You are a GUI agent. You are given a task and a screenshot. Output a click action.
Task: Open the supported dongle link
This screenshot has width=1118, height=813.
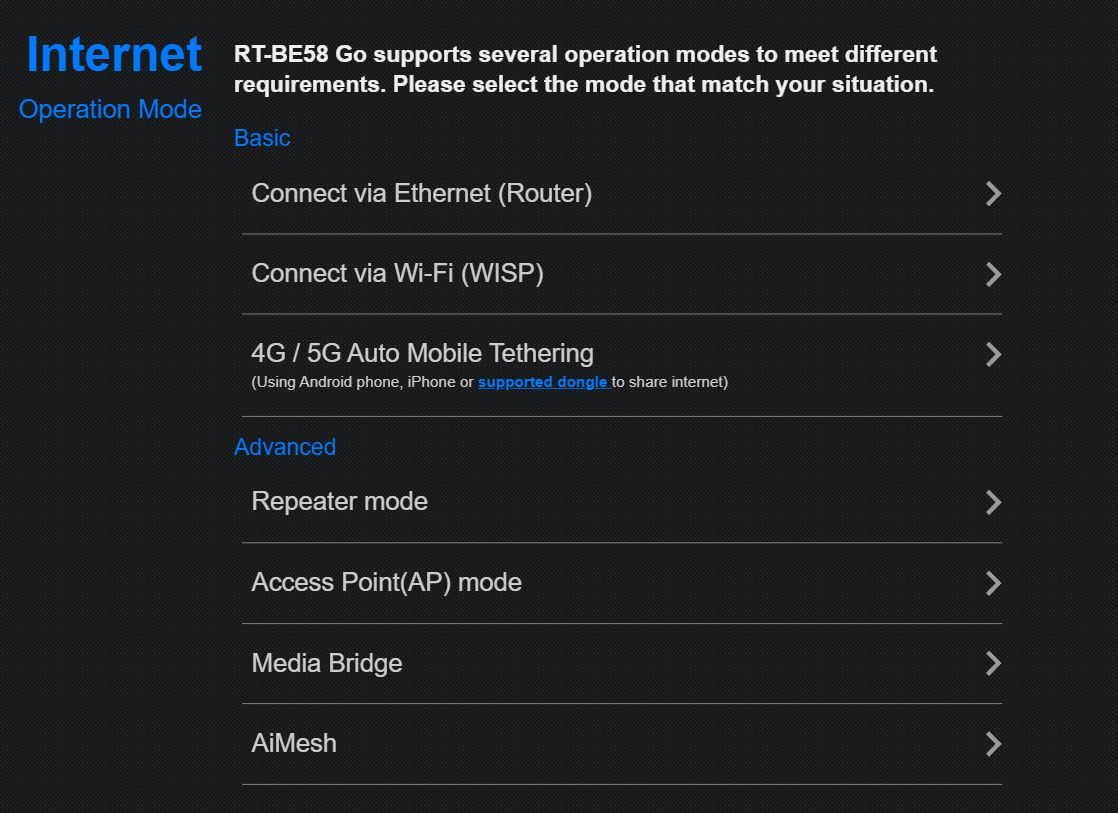(542, 382)
